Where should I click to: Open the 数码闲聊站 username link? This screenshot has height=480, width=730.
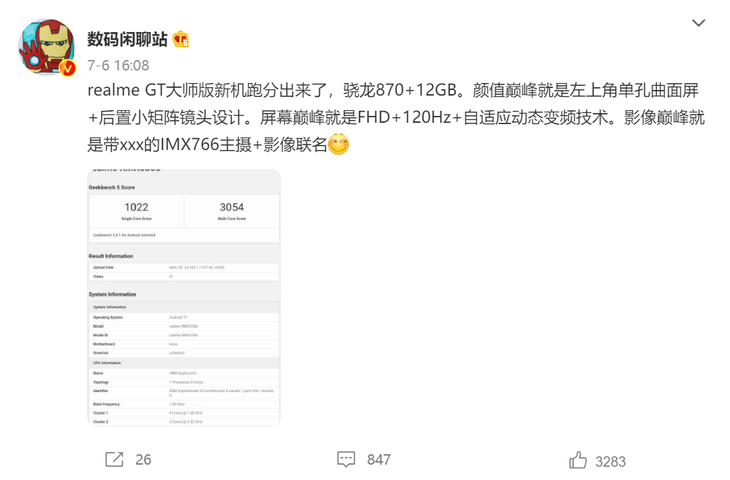click(x=127, y=39)
